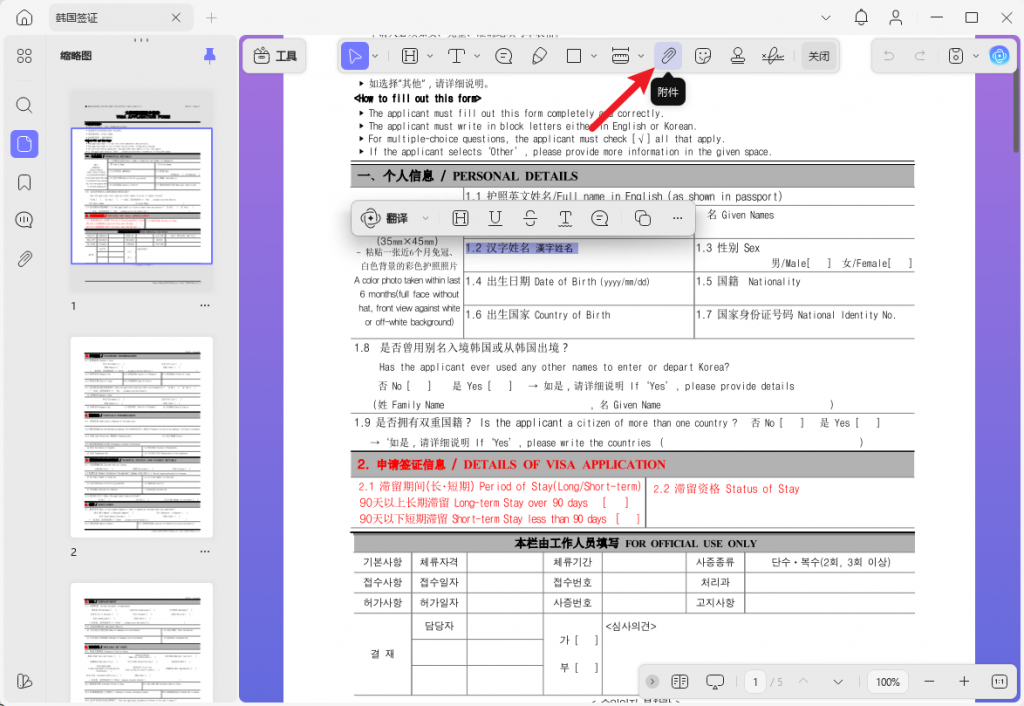The width and height of the screenshot is (1024, 706).
Task: Expand the save options dropdown arrow
Action: point(976,56)
